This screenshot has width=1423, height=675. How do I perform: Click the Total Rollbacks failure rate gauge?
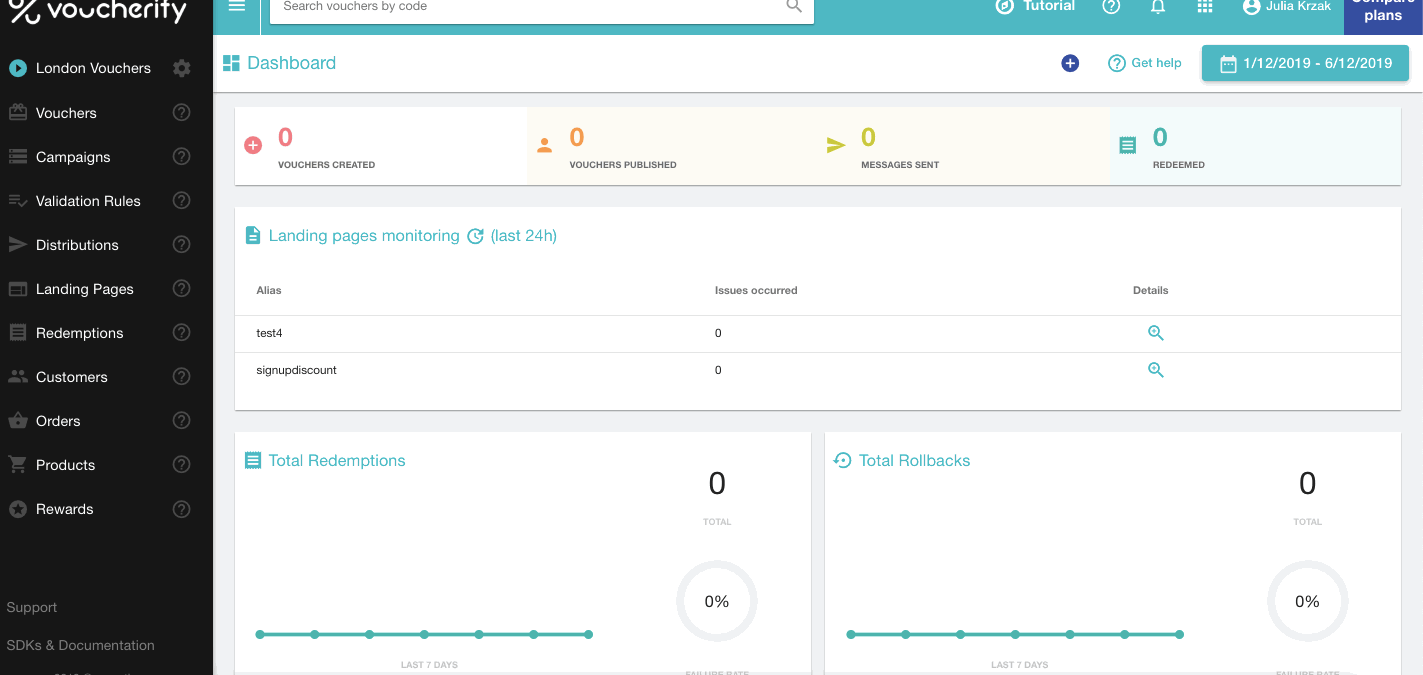1308,601
